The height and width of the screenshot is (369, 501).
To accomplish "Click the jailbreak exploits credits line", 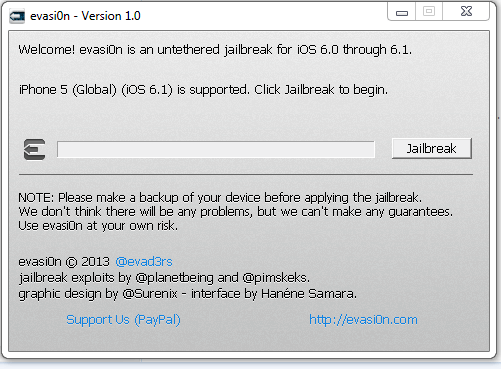I will point(164,278).
